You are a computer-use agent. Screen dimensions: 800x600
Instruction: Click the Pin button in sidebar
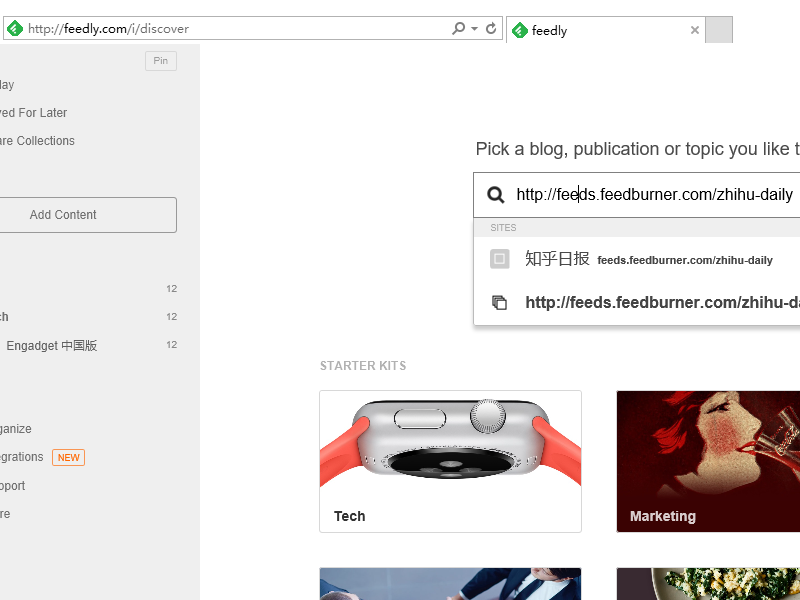160,61
